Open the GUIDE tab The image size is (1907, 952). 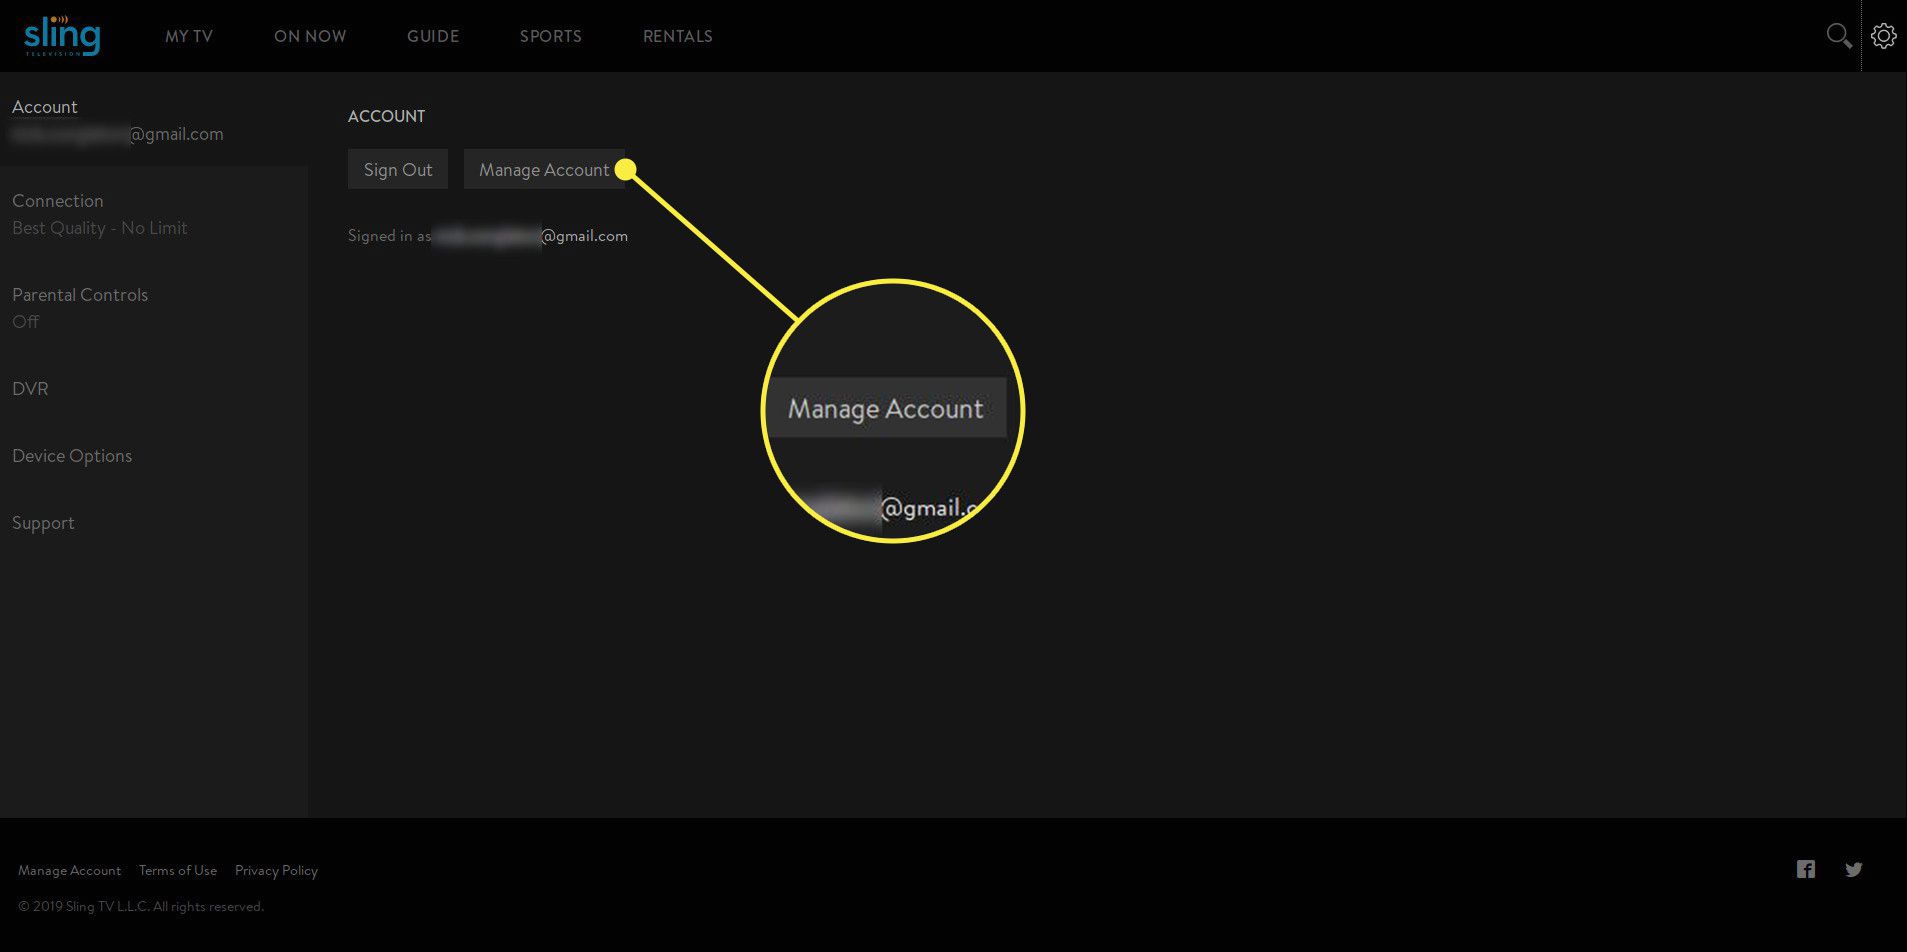click(433, 36)
